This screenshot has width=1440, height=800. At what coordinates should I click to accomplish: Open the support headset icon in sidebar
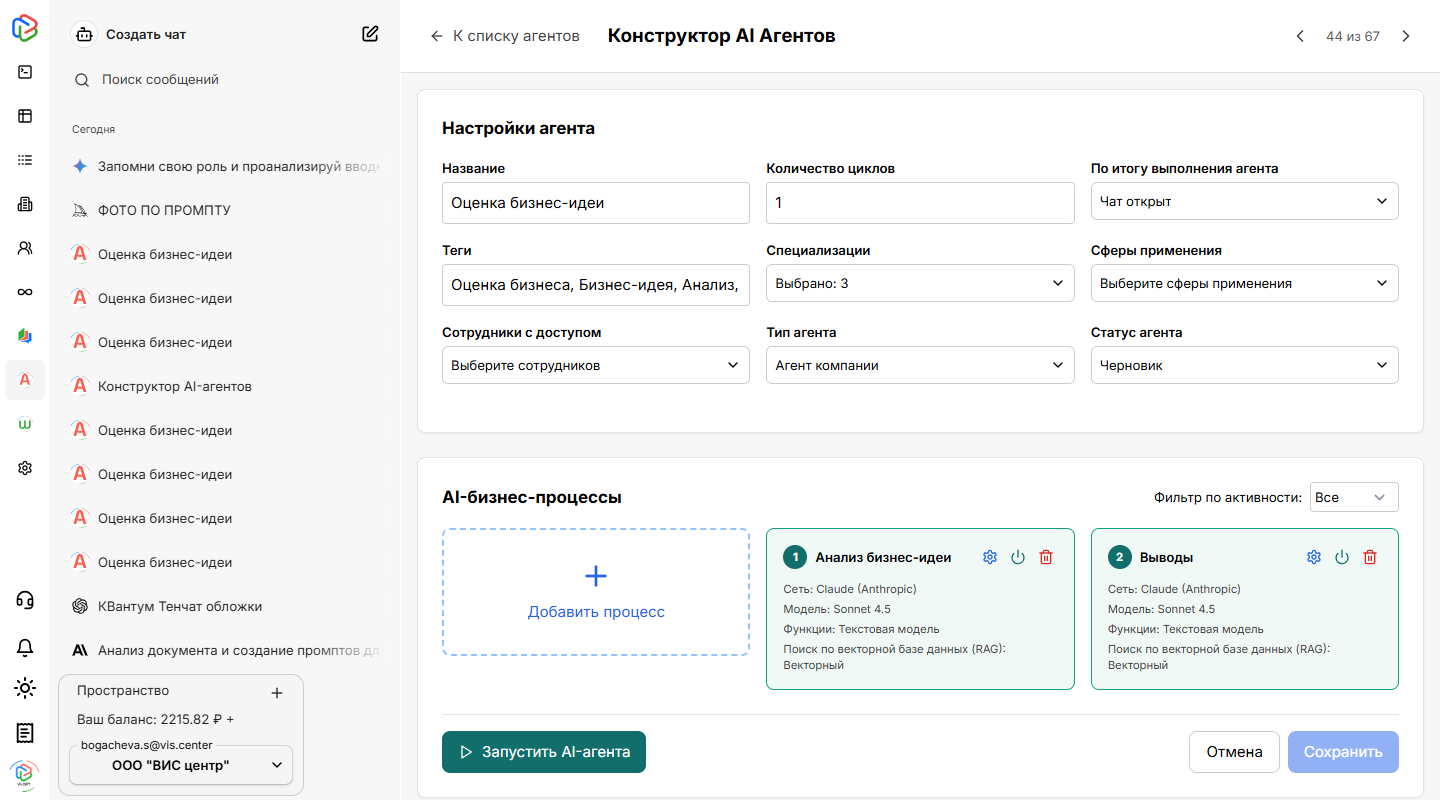point(25,600)
